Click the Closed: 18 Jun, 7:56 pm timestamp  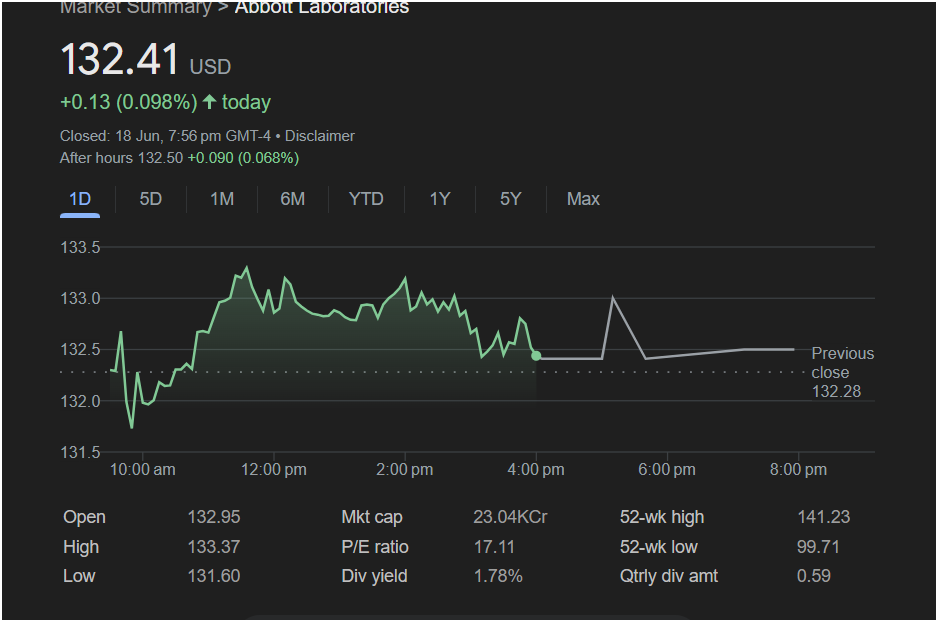pos(165,136)
